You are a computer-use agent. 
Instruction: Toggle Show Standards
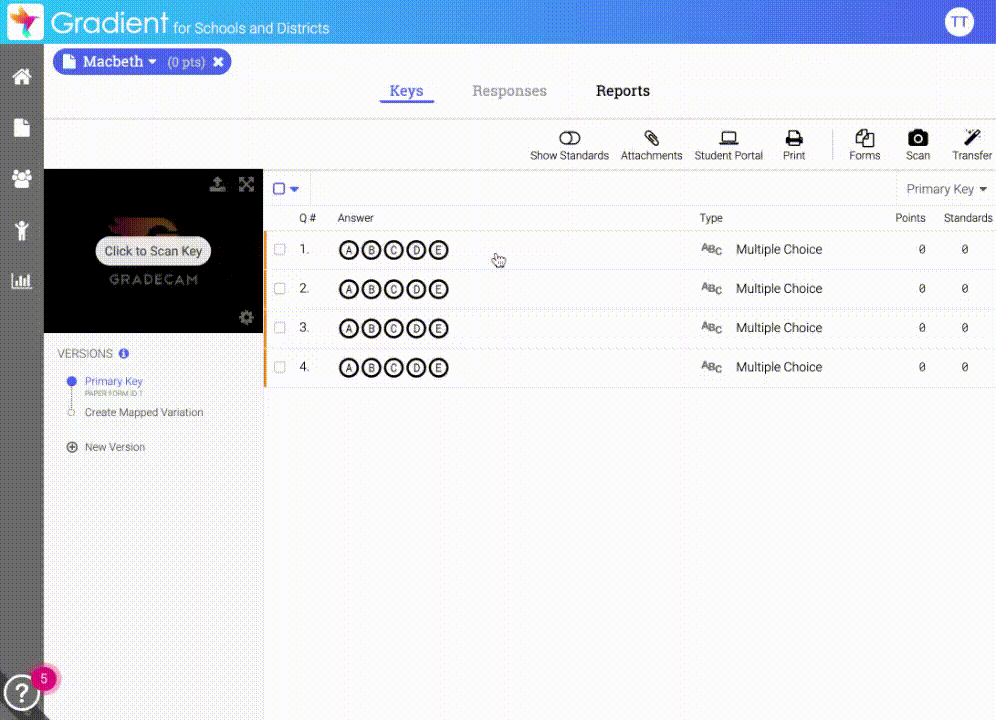(x=569, y=144)
